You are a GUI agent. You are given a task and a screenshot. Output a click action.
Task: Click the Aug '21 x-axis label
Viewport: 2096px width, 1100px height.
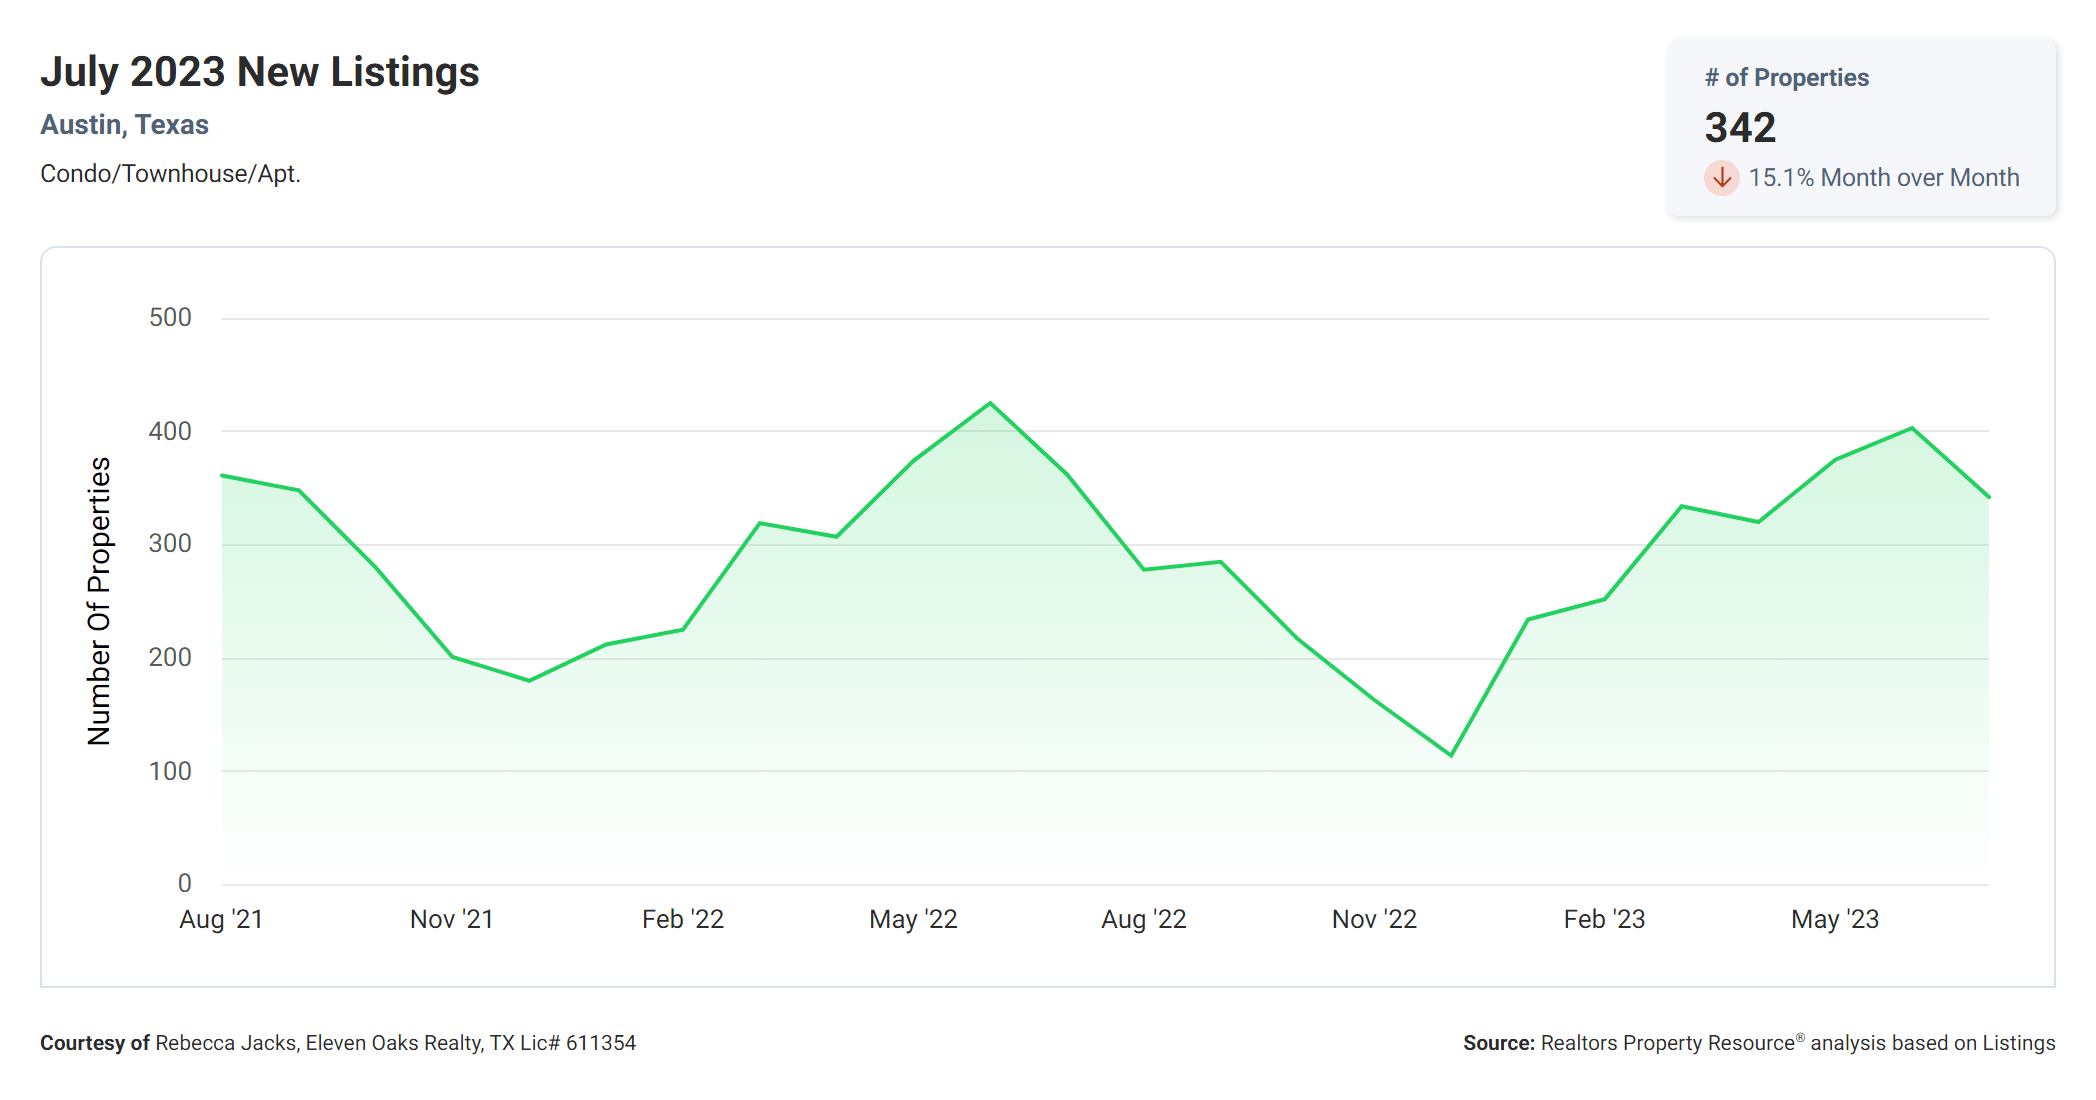[x=221, y=919]
